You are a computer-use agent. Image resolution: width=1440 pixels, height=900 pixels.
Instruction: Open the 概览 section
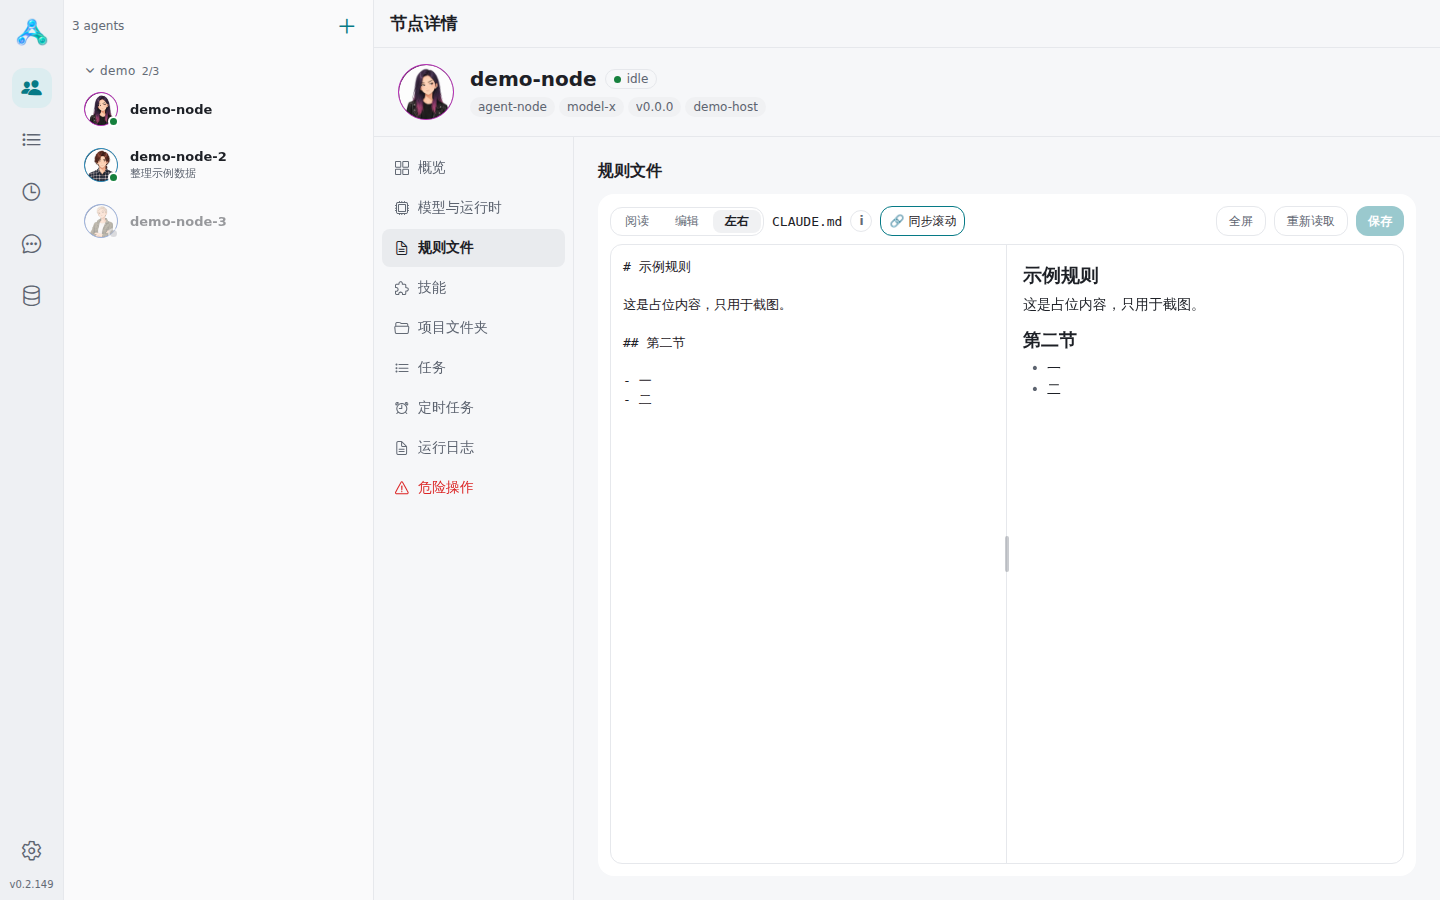(x=473, y=168)
